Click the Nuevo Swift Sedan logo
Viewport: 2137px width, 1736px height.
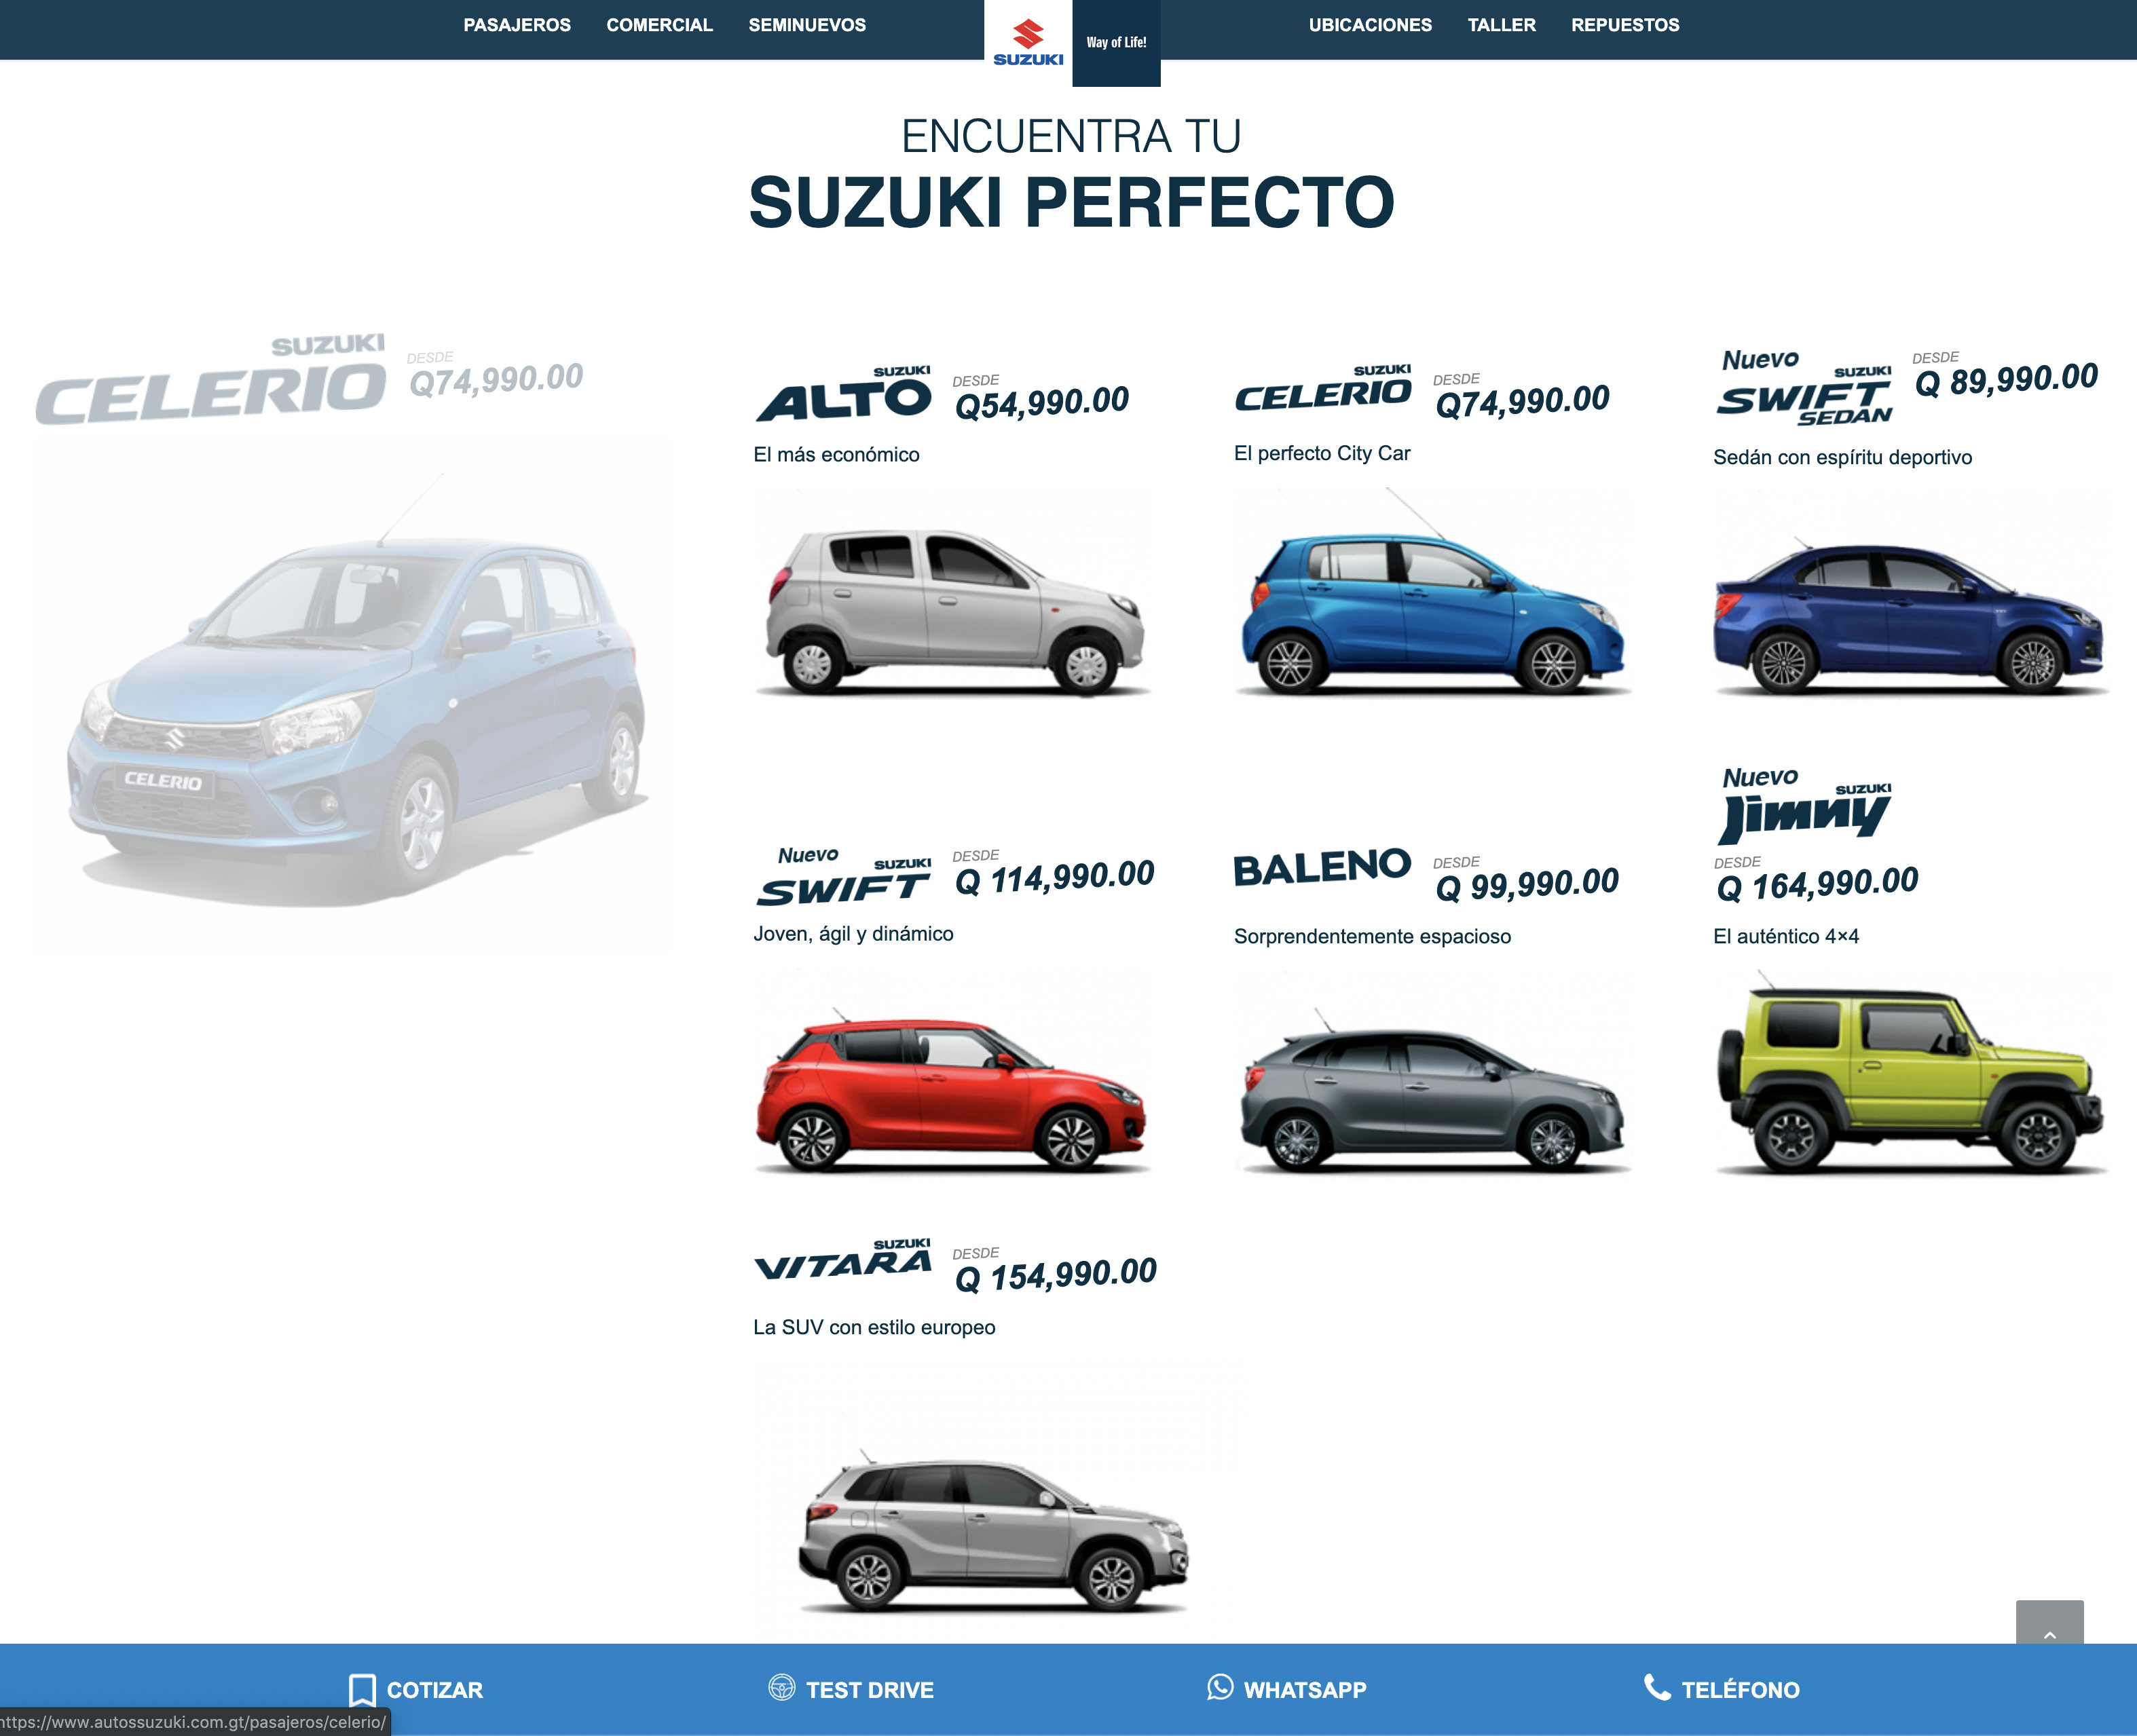pyautogui.click(x=1805, y=388)
